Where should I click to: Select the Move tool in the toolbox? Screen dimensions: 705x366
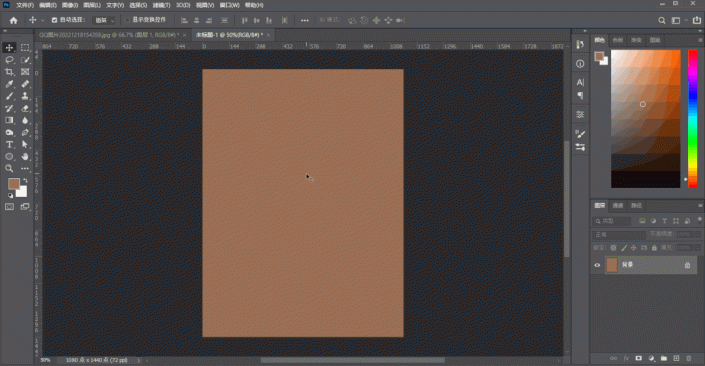pyautogui.click(x=9, y=48)
